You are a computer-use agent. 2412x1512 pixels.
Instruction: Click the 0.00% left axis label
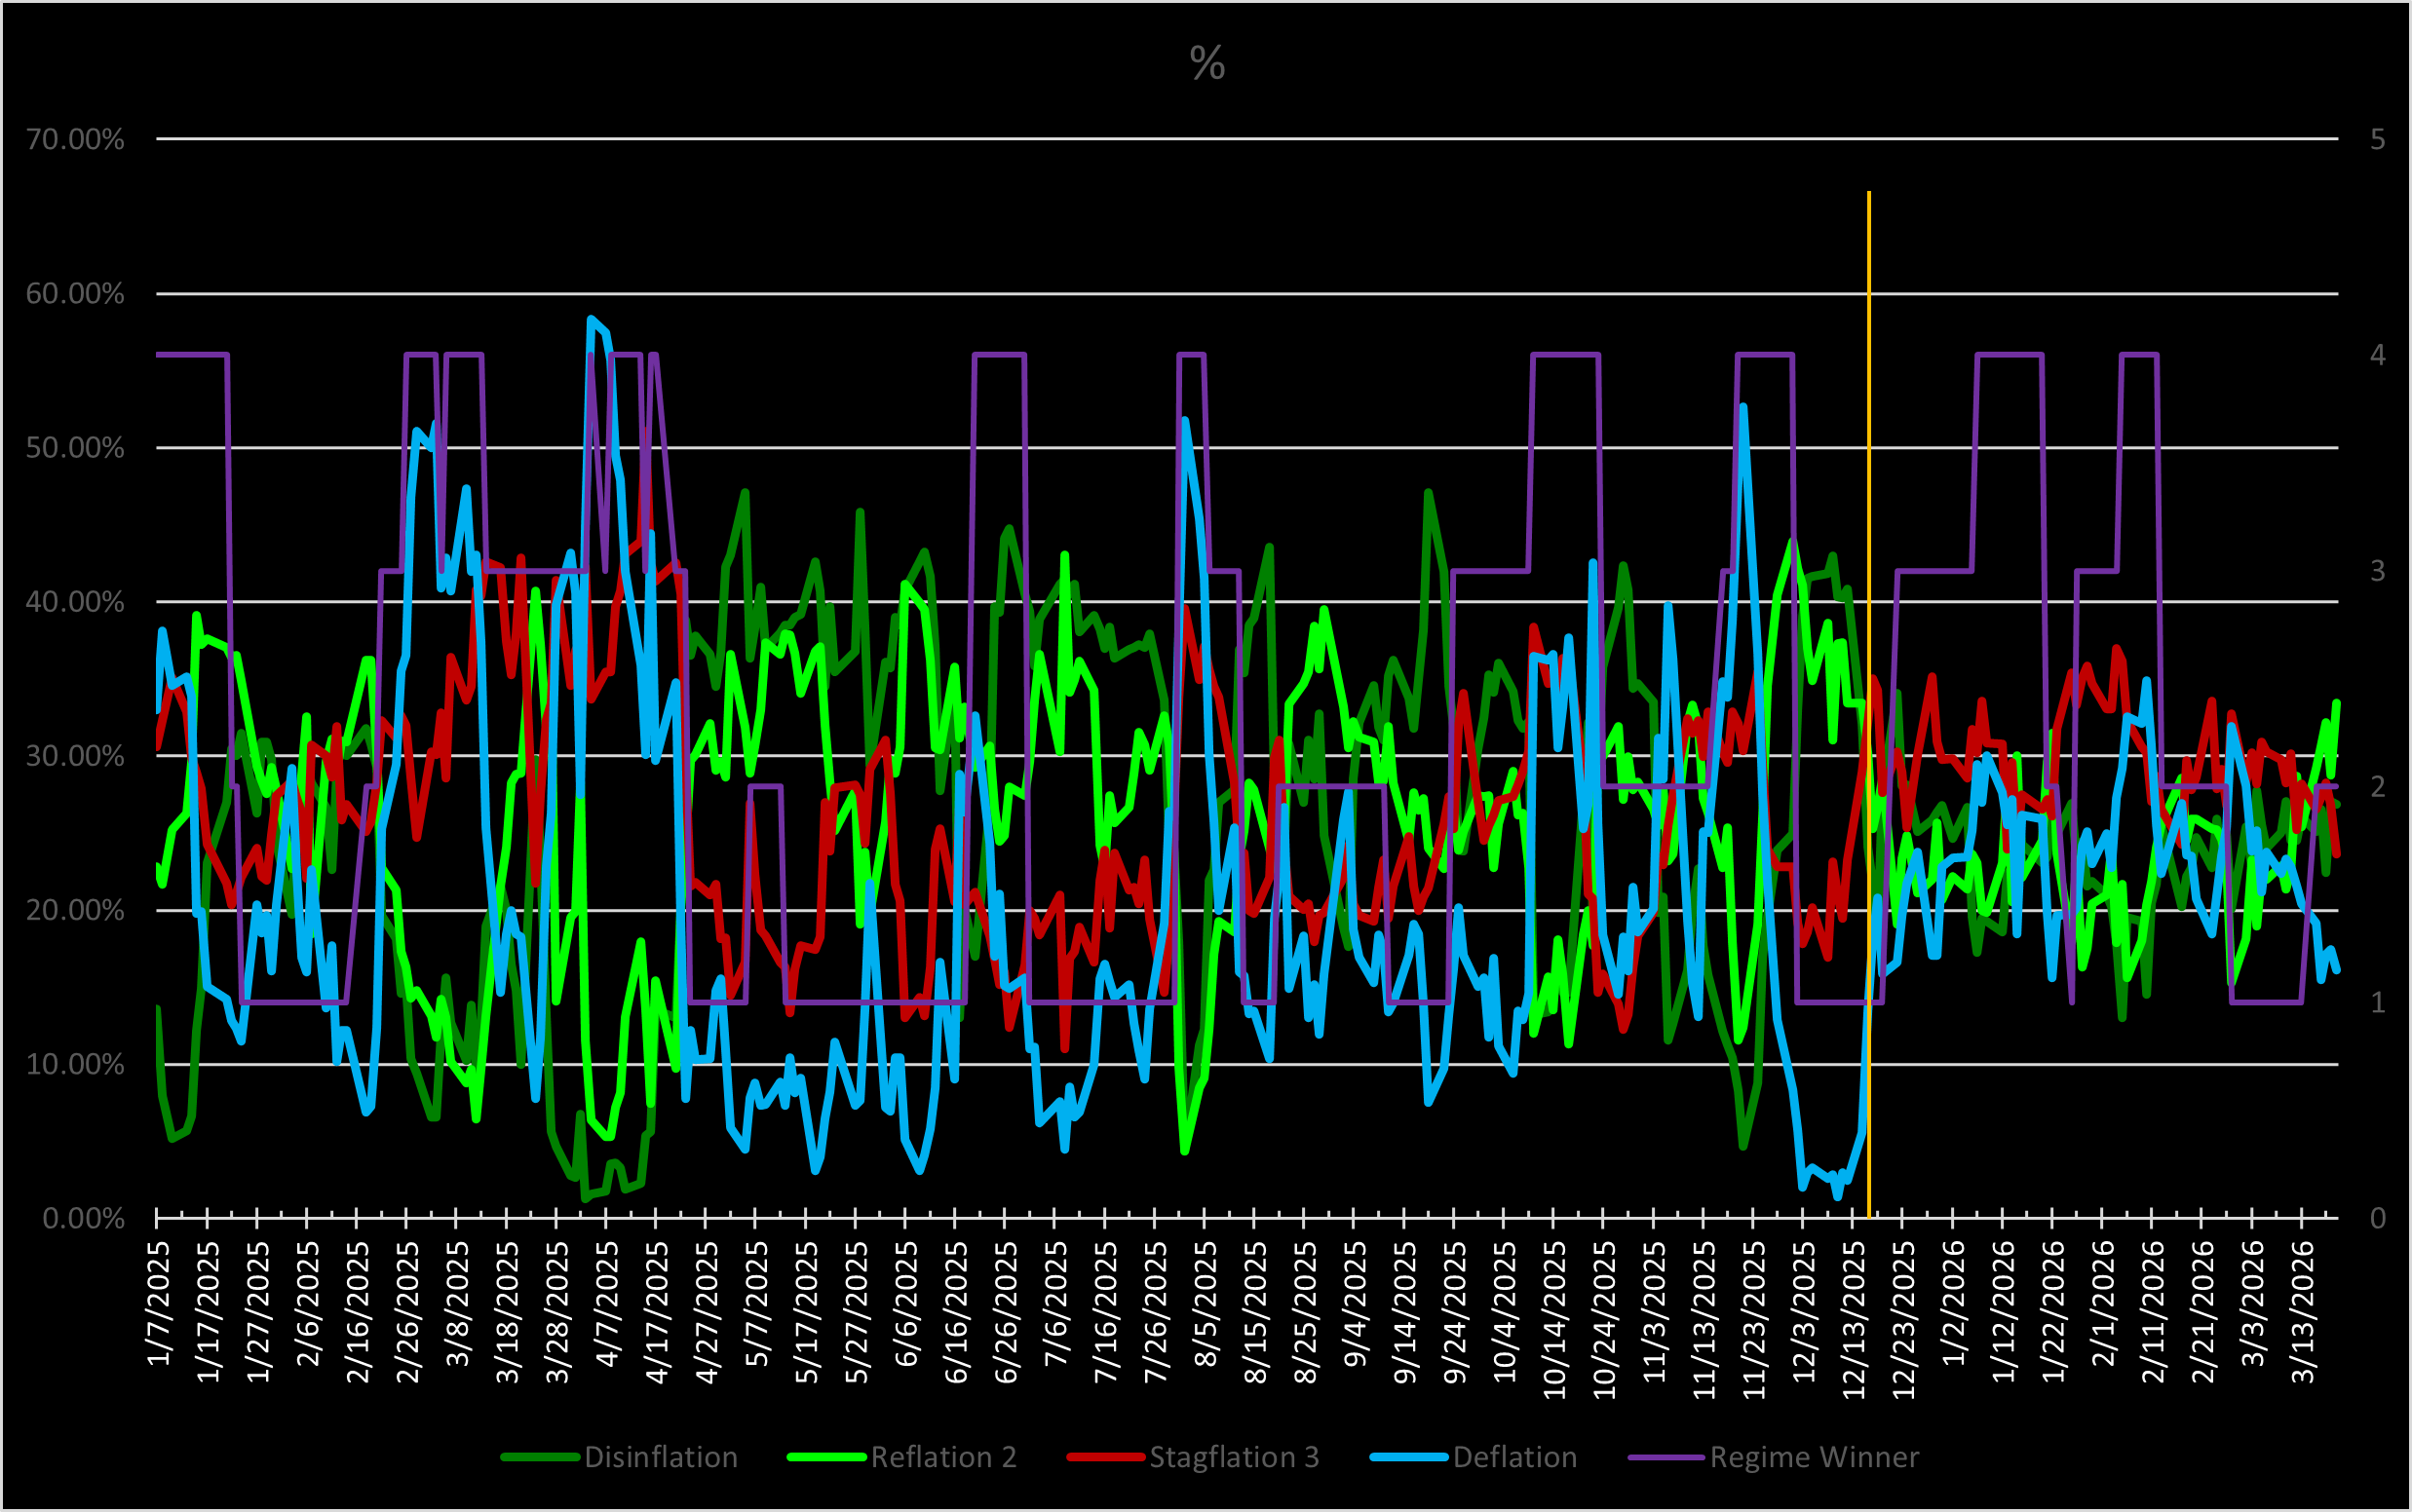(83, 1218)
